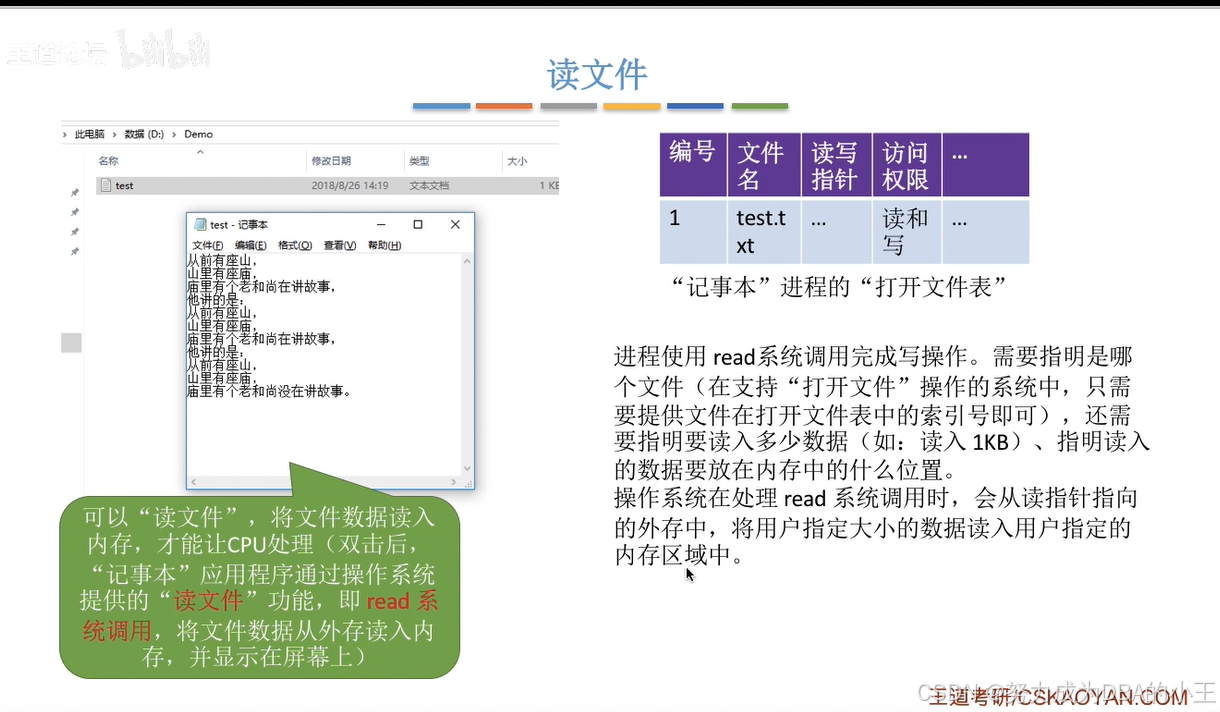Click Demo folder in Explorer address bar
Image resolution: width=1220 pixels, height=712 pixels.
point(198,134)
